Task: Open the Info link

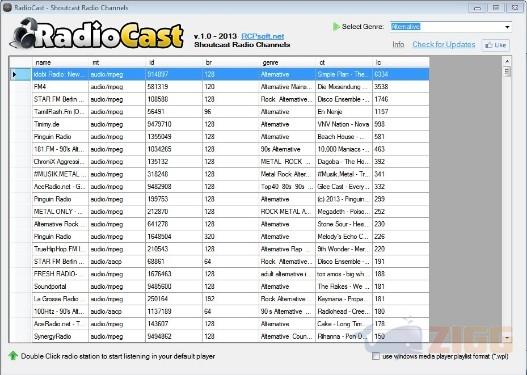Action: 398,45
